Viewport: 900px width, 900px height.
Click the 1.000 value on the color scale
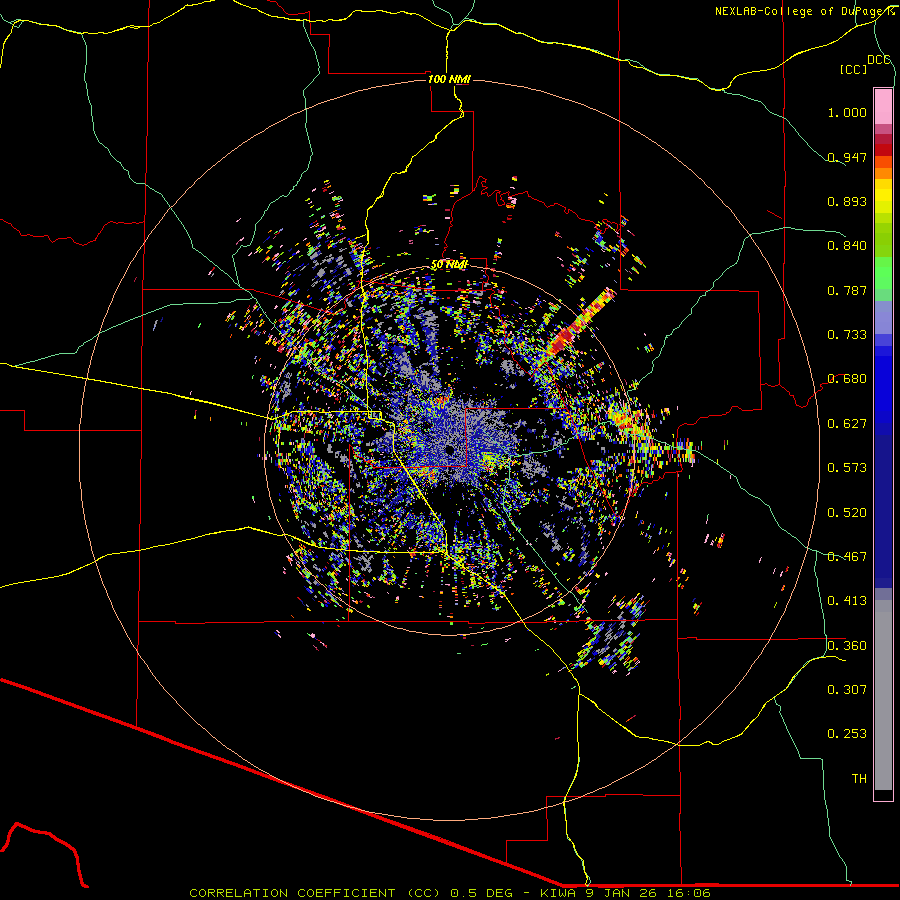[x=847, y=112]
